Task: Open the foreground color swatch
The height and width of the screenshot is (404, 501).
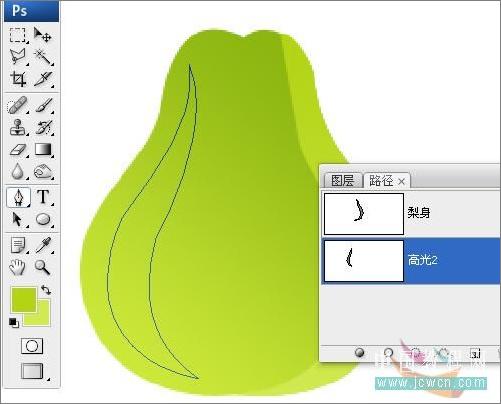Action: click(x=23, y=299)
